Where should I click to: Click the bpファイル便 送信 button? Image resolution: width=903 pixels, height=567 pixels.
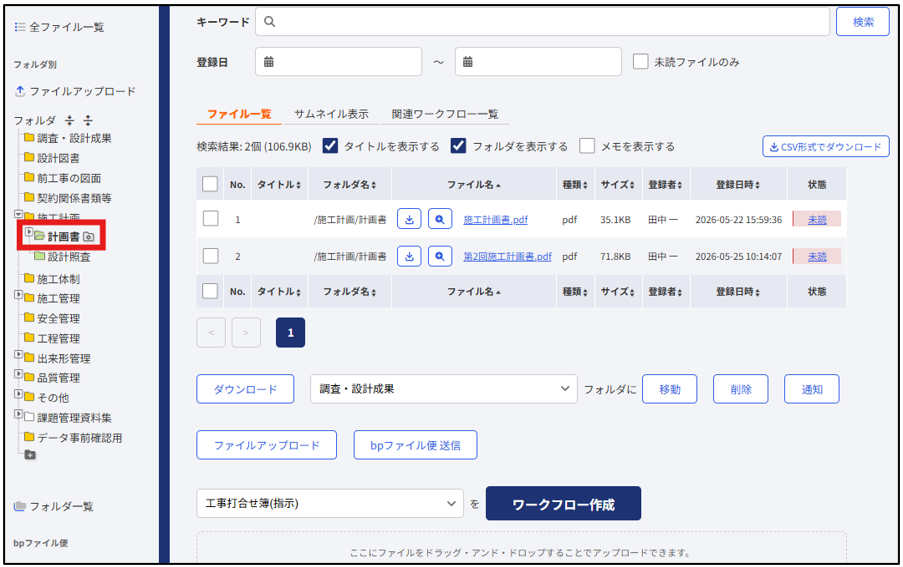(415, 445)
